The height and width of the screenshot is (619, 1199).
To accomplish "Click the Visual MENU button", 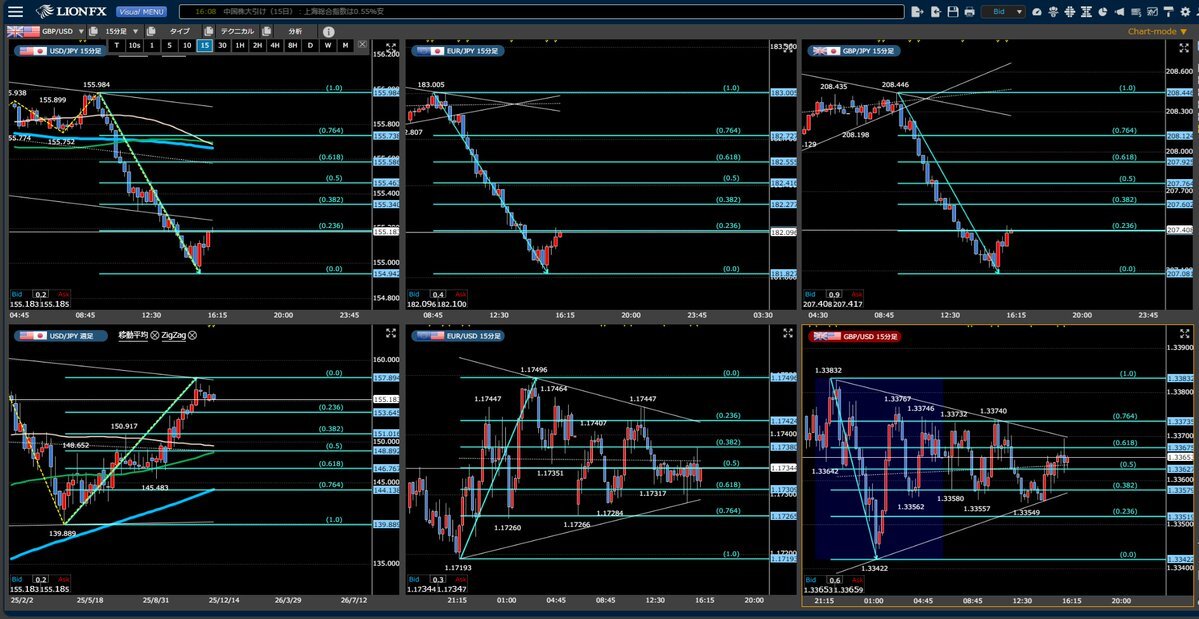I will coord(139,11).
